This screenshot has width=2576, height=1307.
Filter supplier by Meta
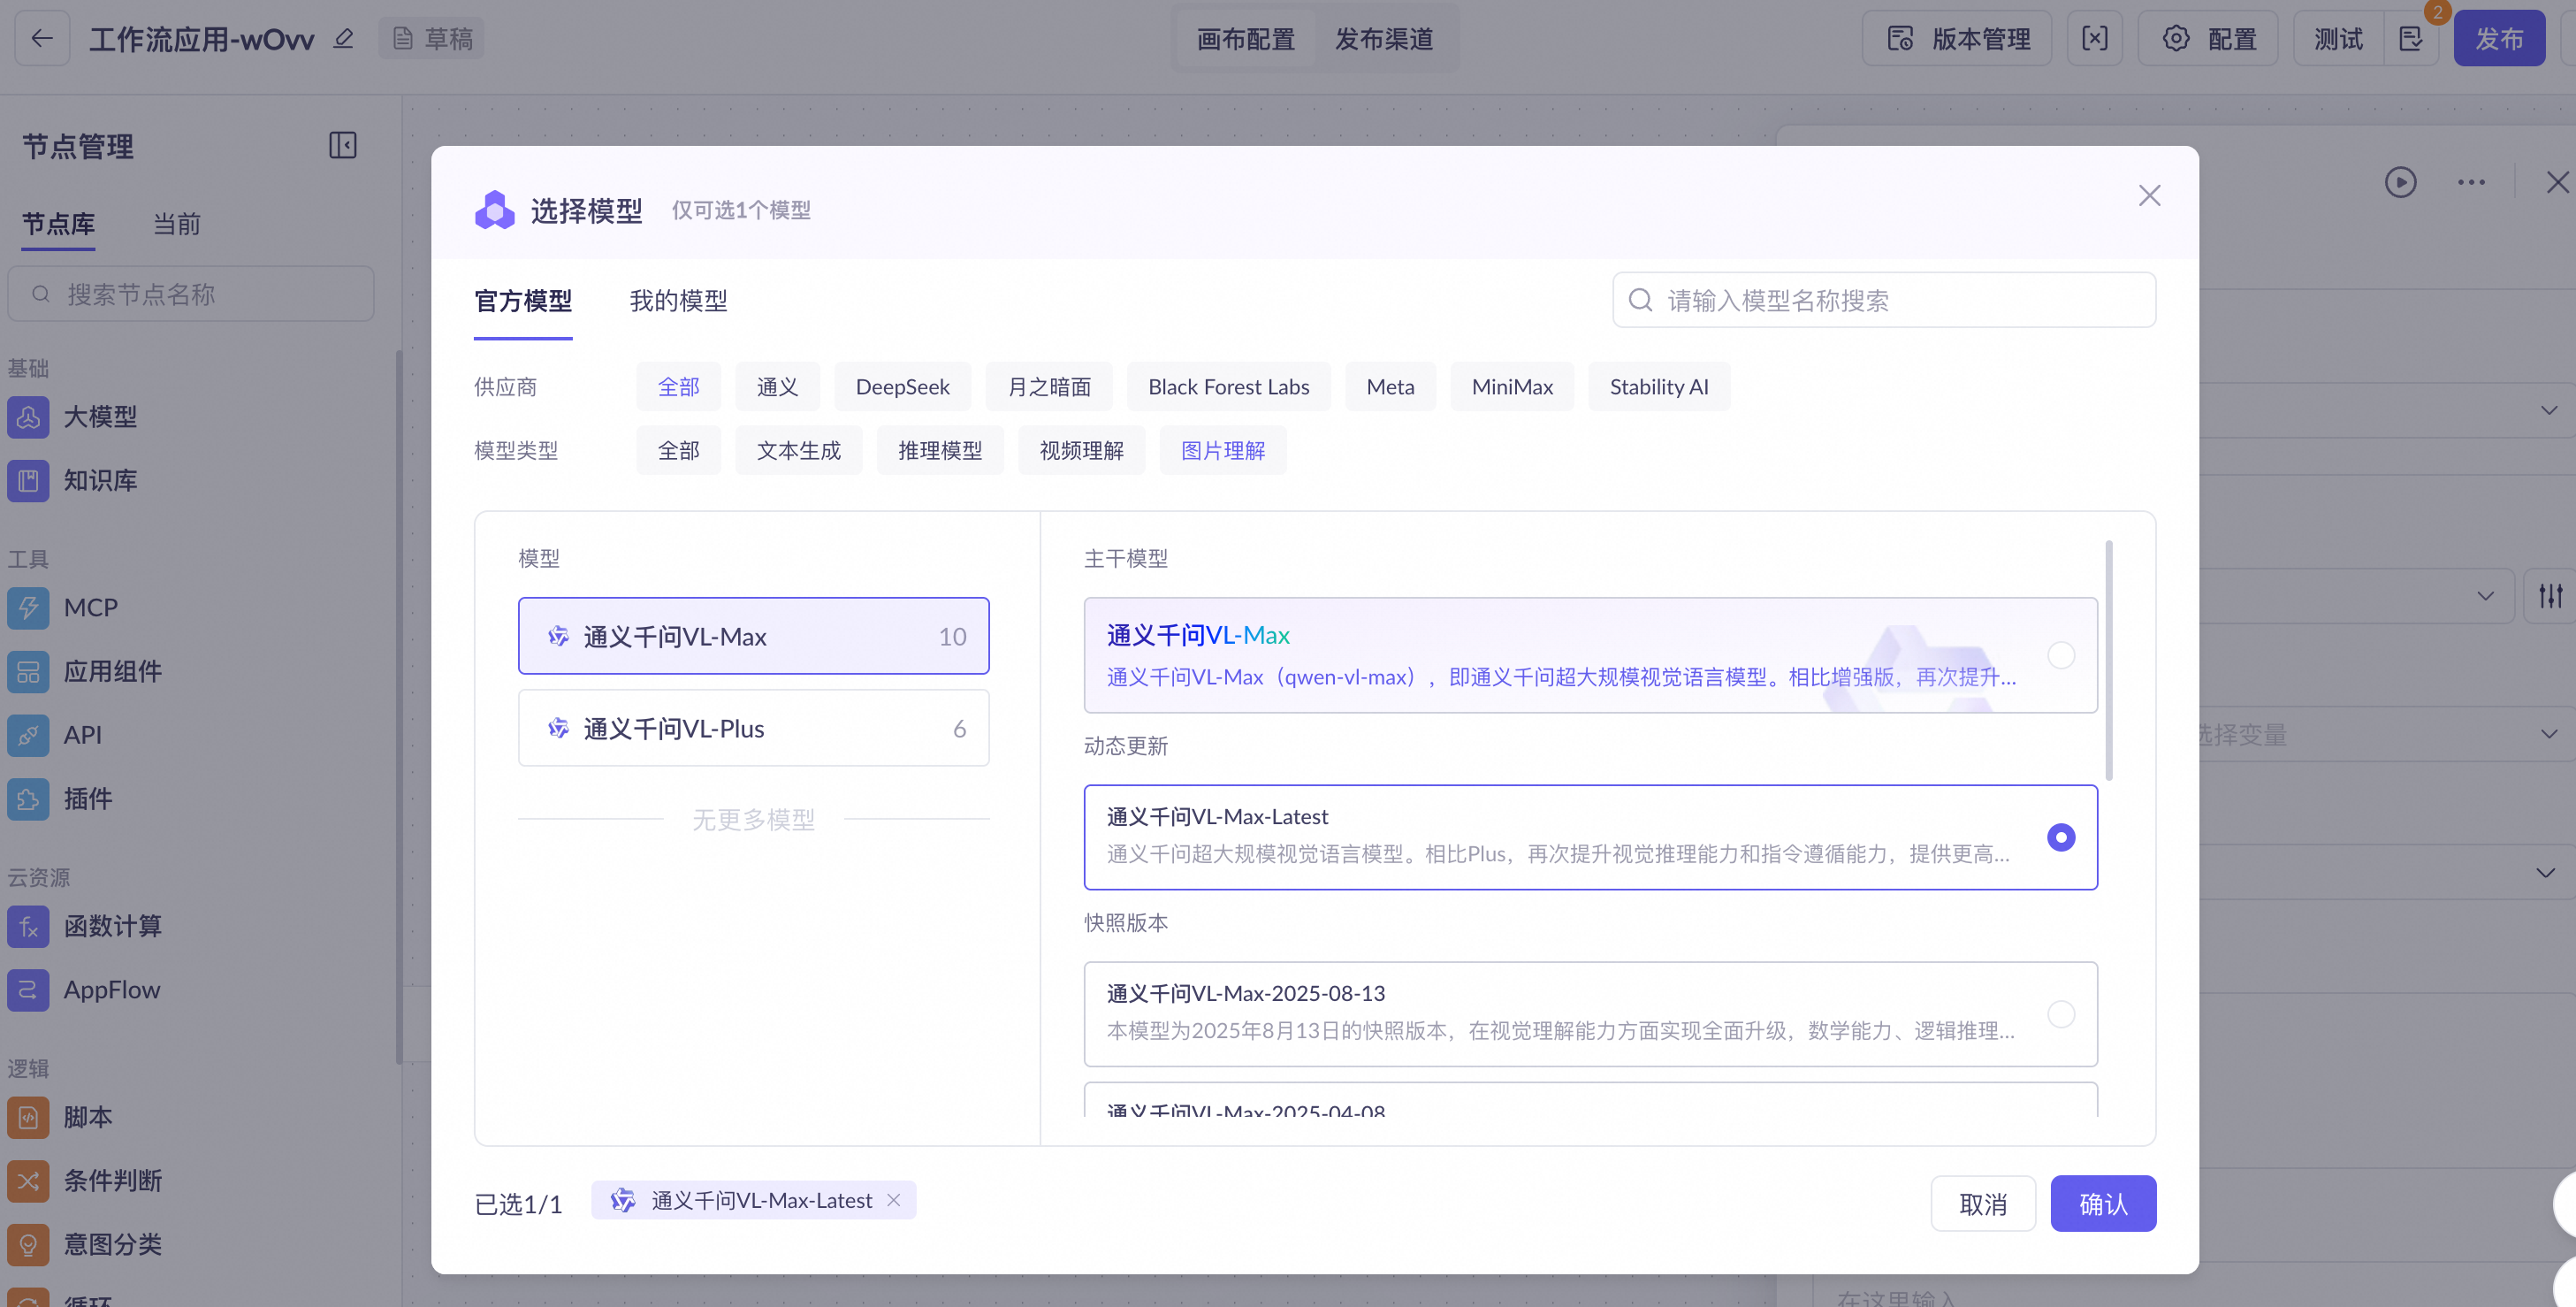[x=1389, y=387]
